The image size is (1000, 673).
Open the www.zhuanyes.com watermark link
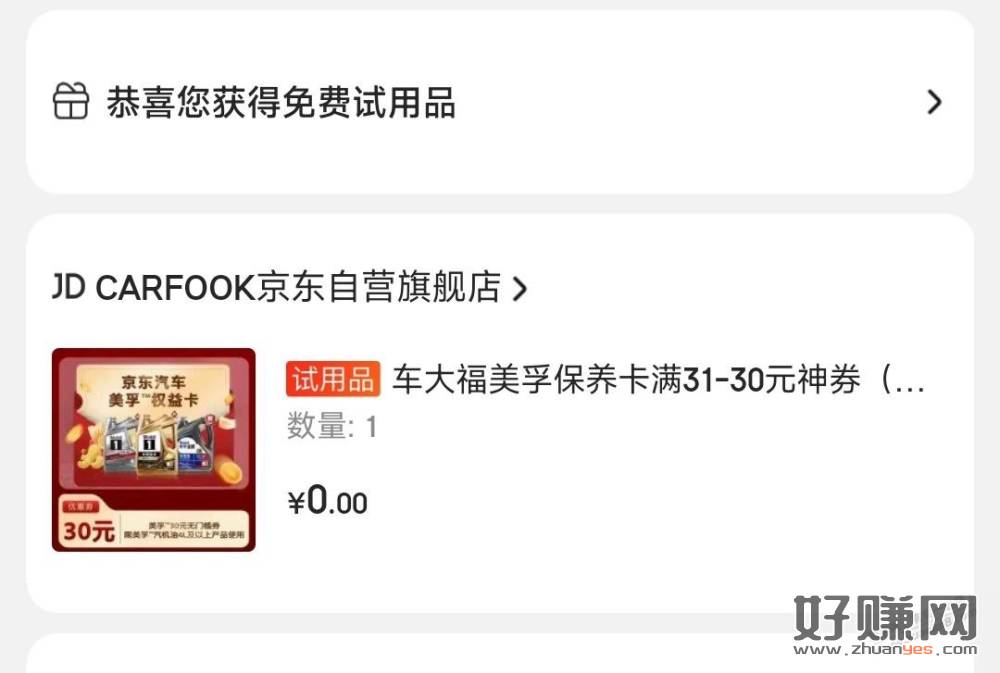[885, 649]
